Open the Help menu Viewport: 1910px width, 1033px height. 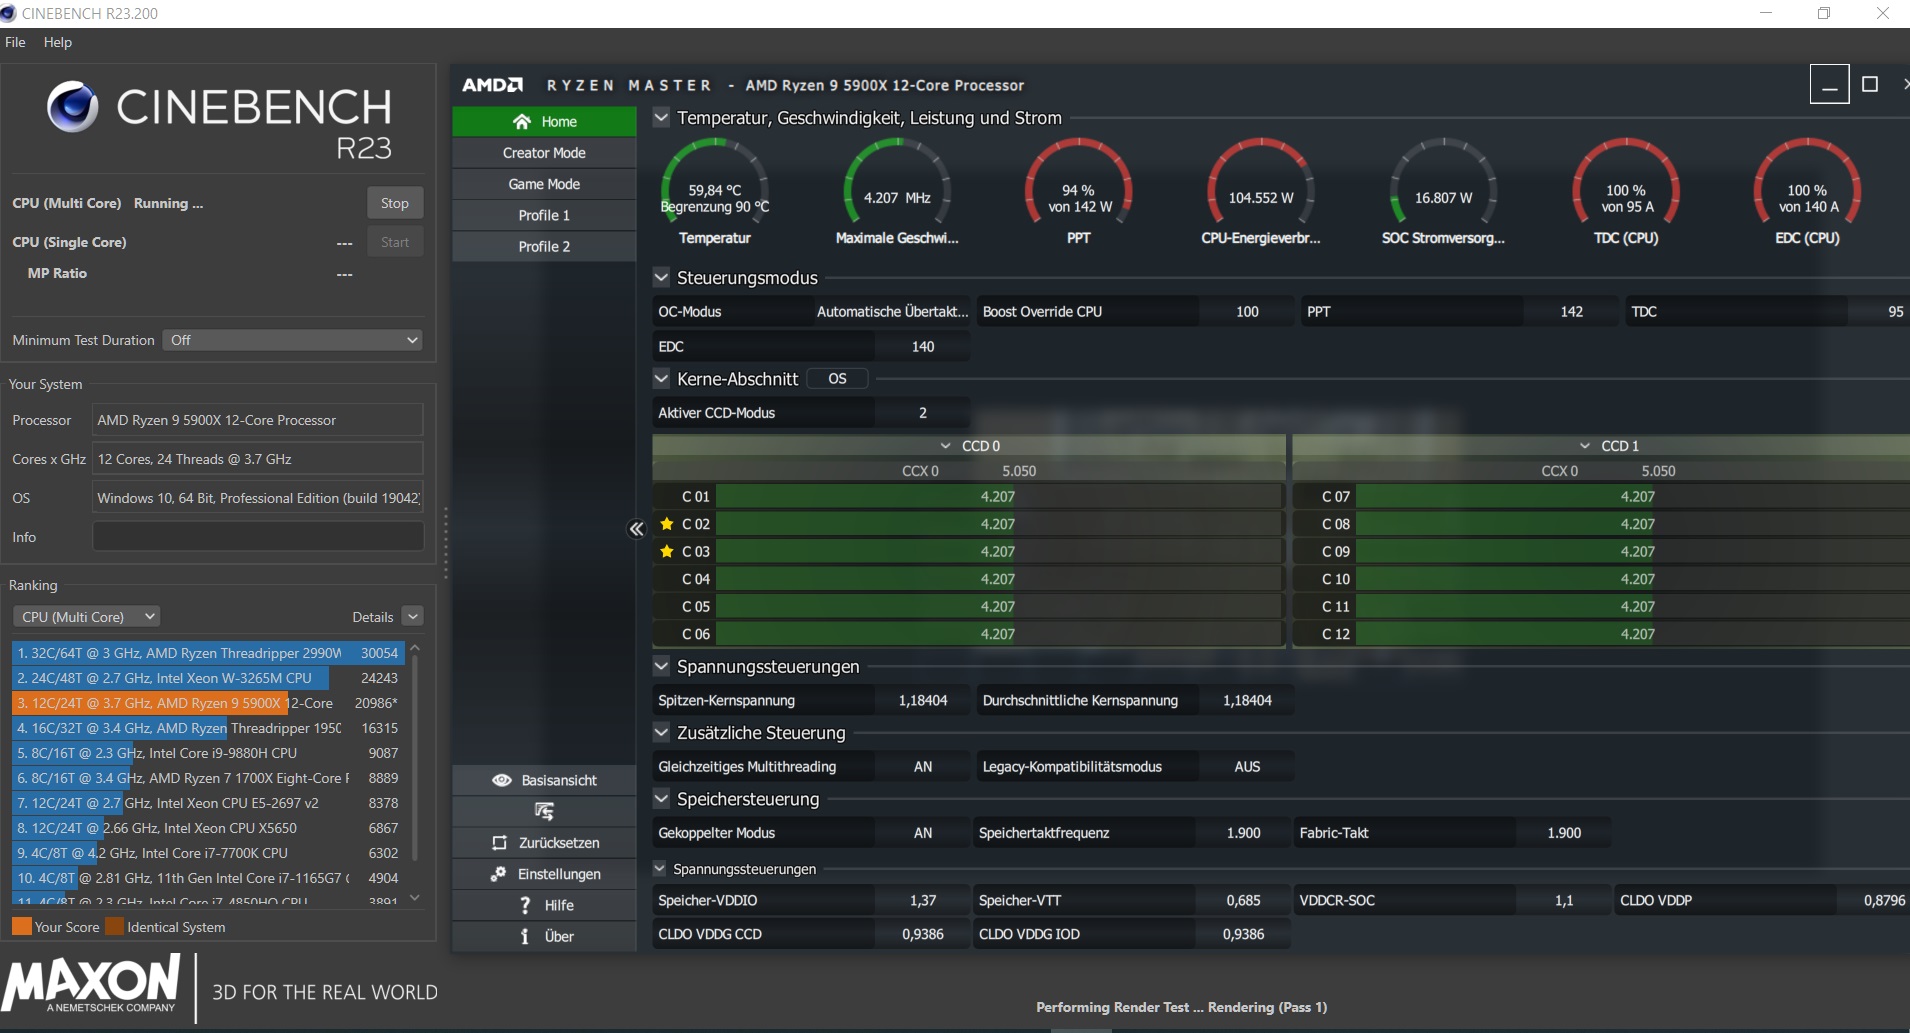coord(58,42)
